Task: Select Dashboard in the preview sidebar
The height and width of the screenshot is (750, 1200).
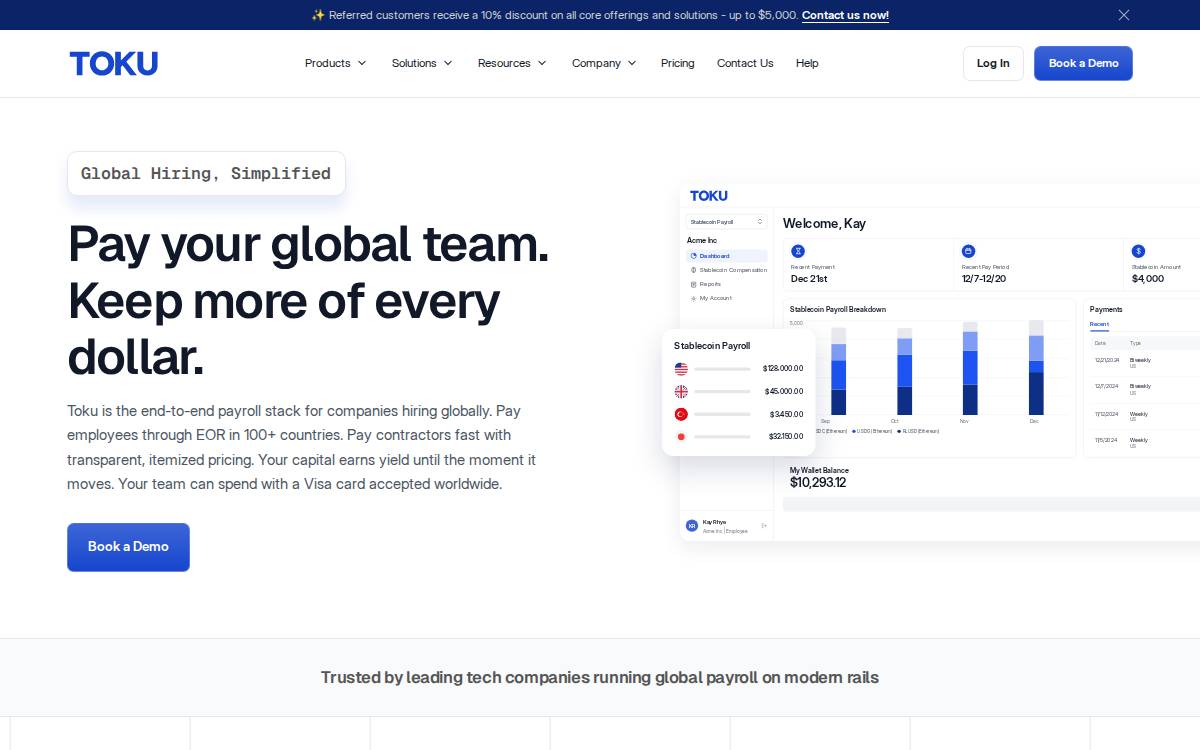Action: (727, 256)
